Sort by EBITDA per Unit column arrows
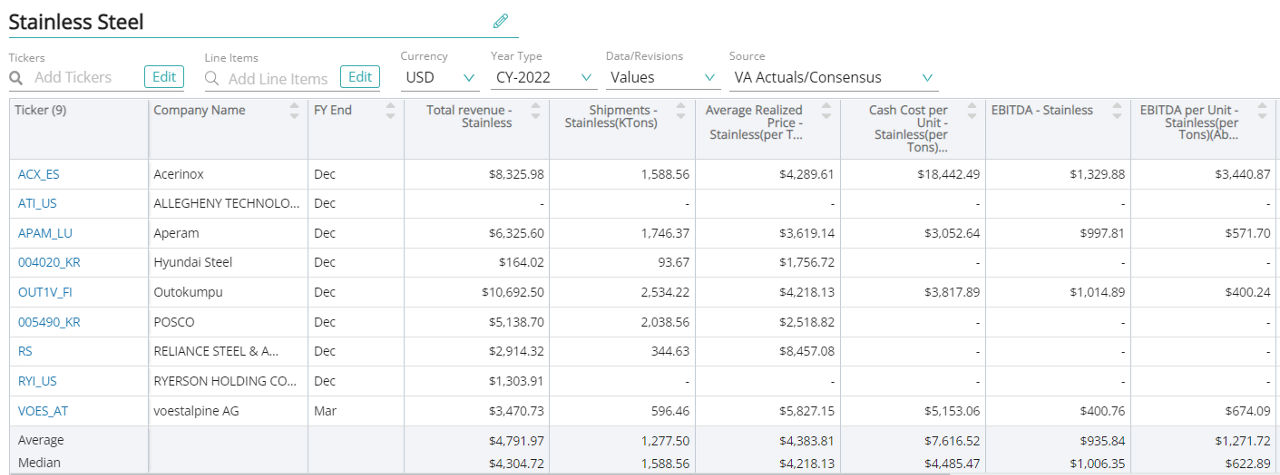 [1263, 110]
